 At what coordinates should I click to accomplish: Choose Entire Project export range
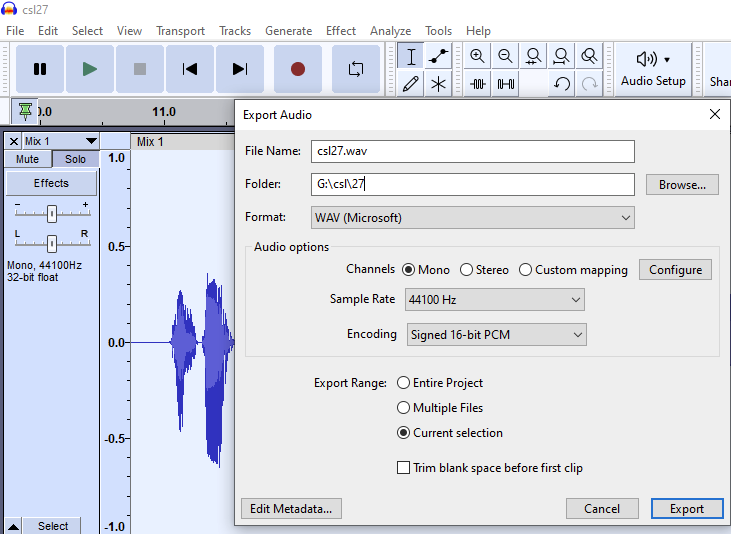coord(404,383)
